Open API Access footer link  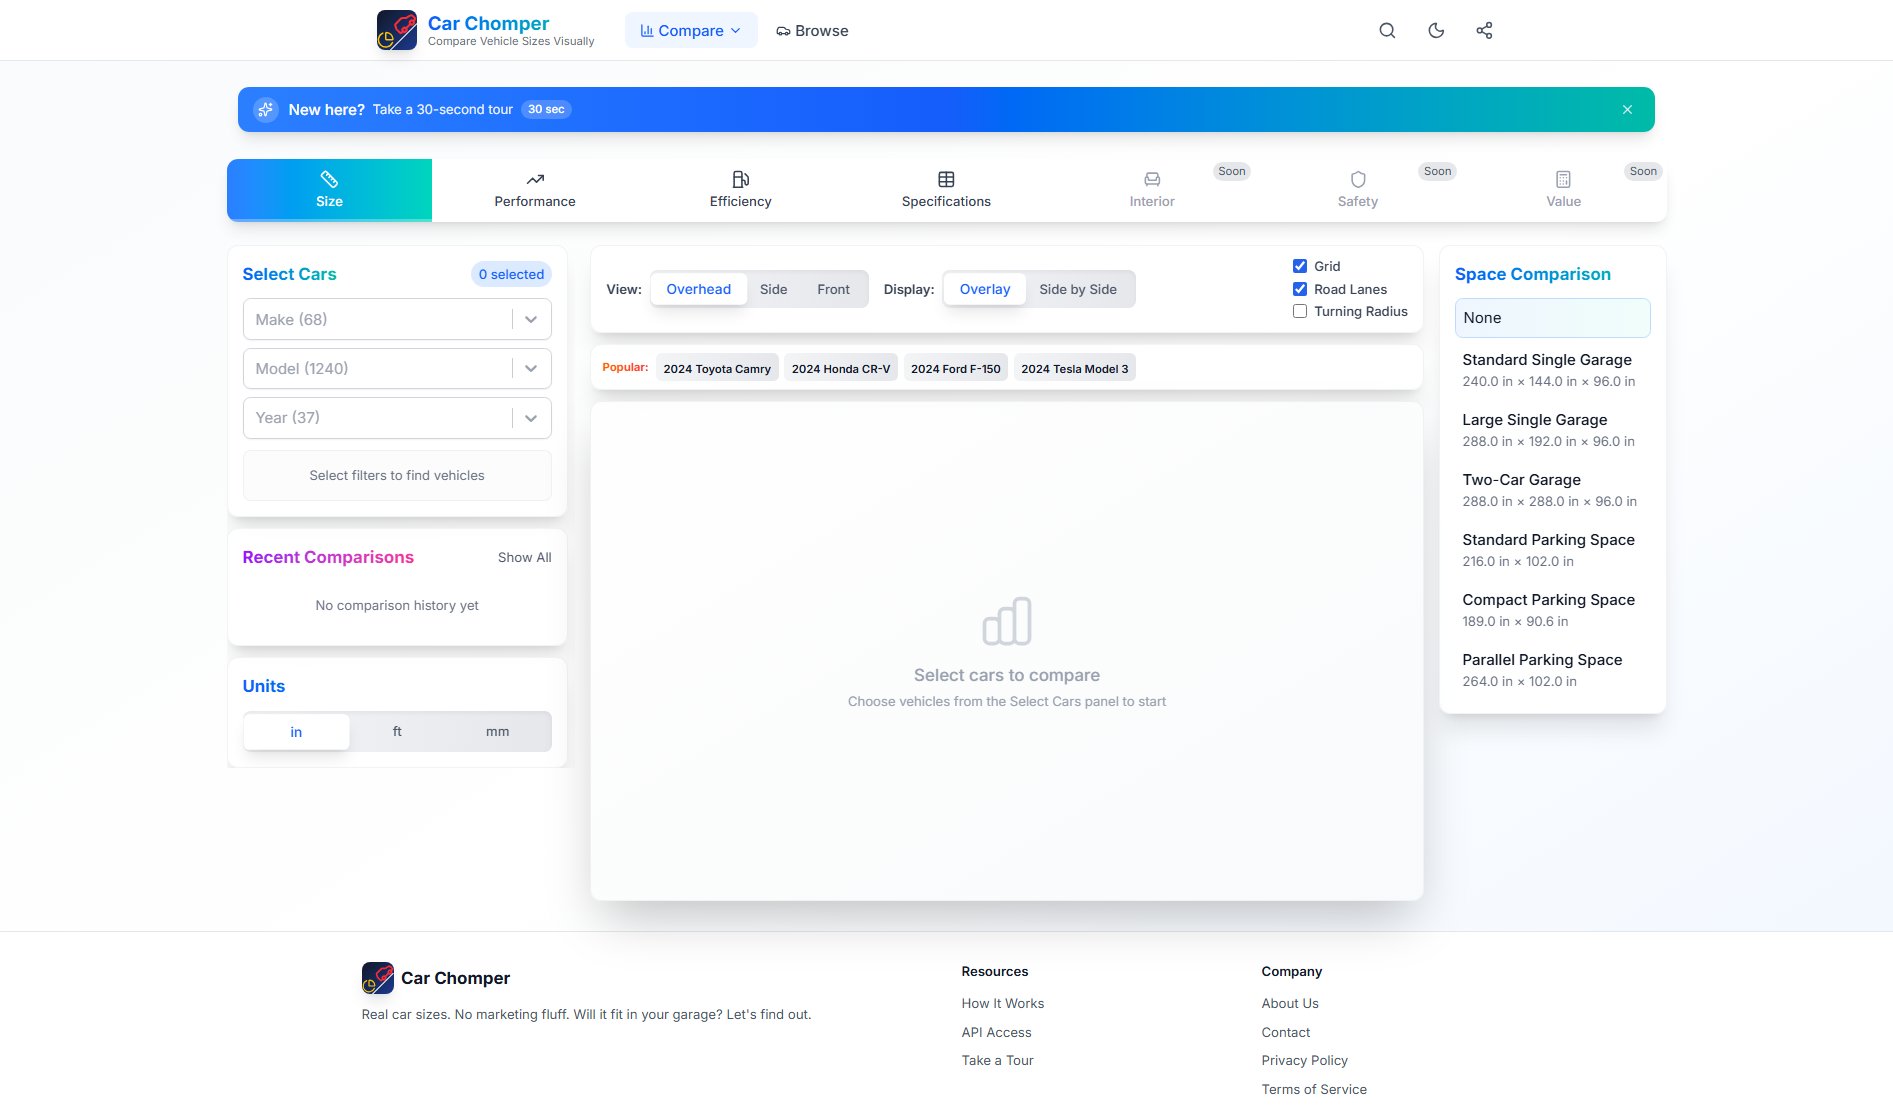996,1033
